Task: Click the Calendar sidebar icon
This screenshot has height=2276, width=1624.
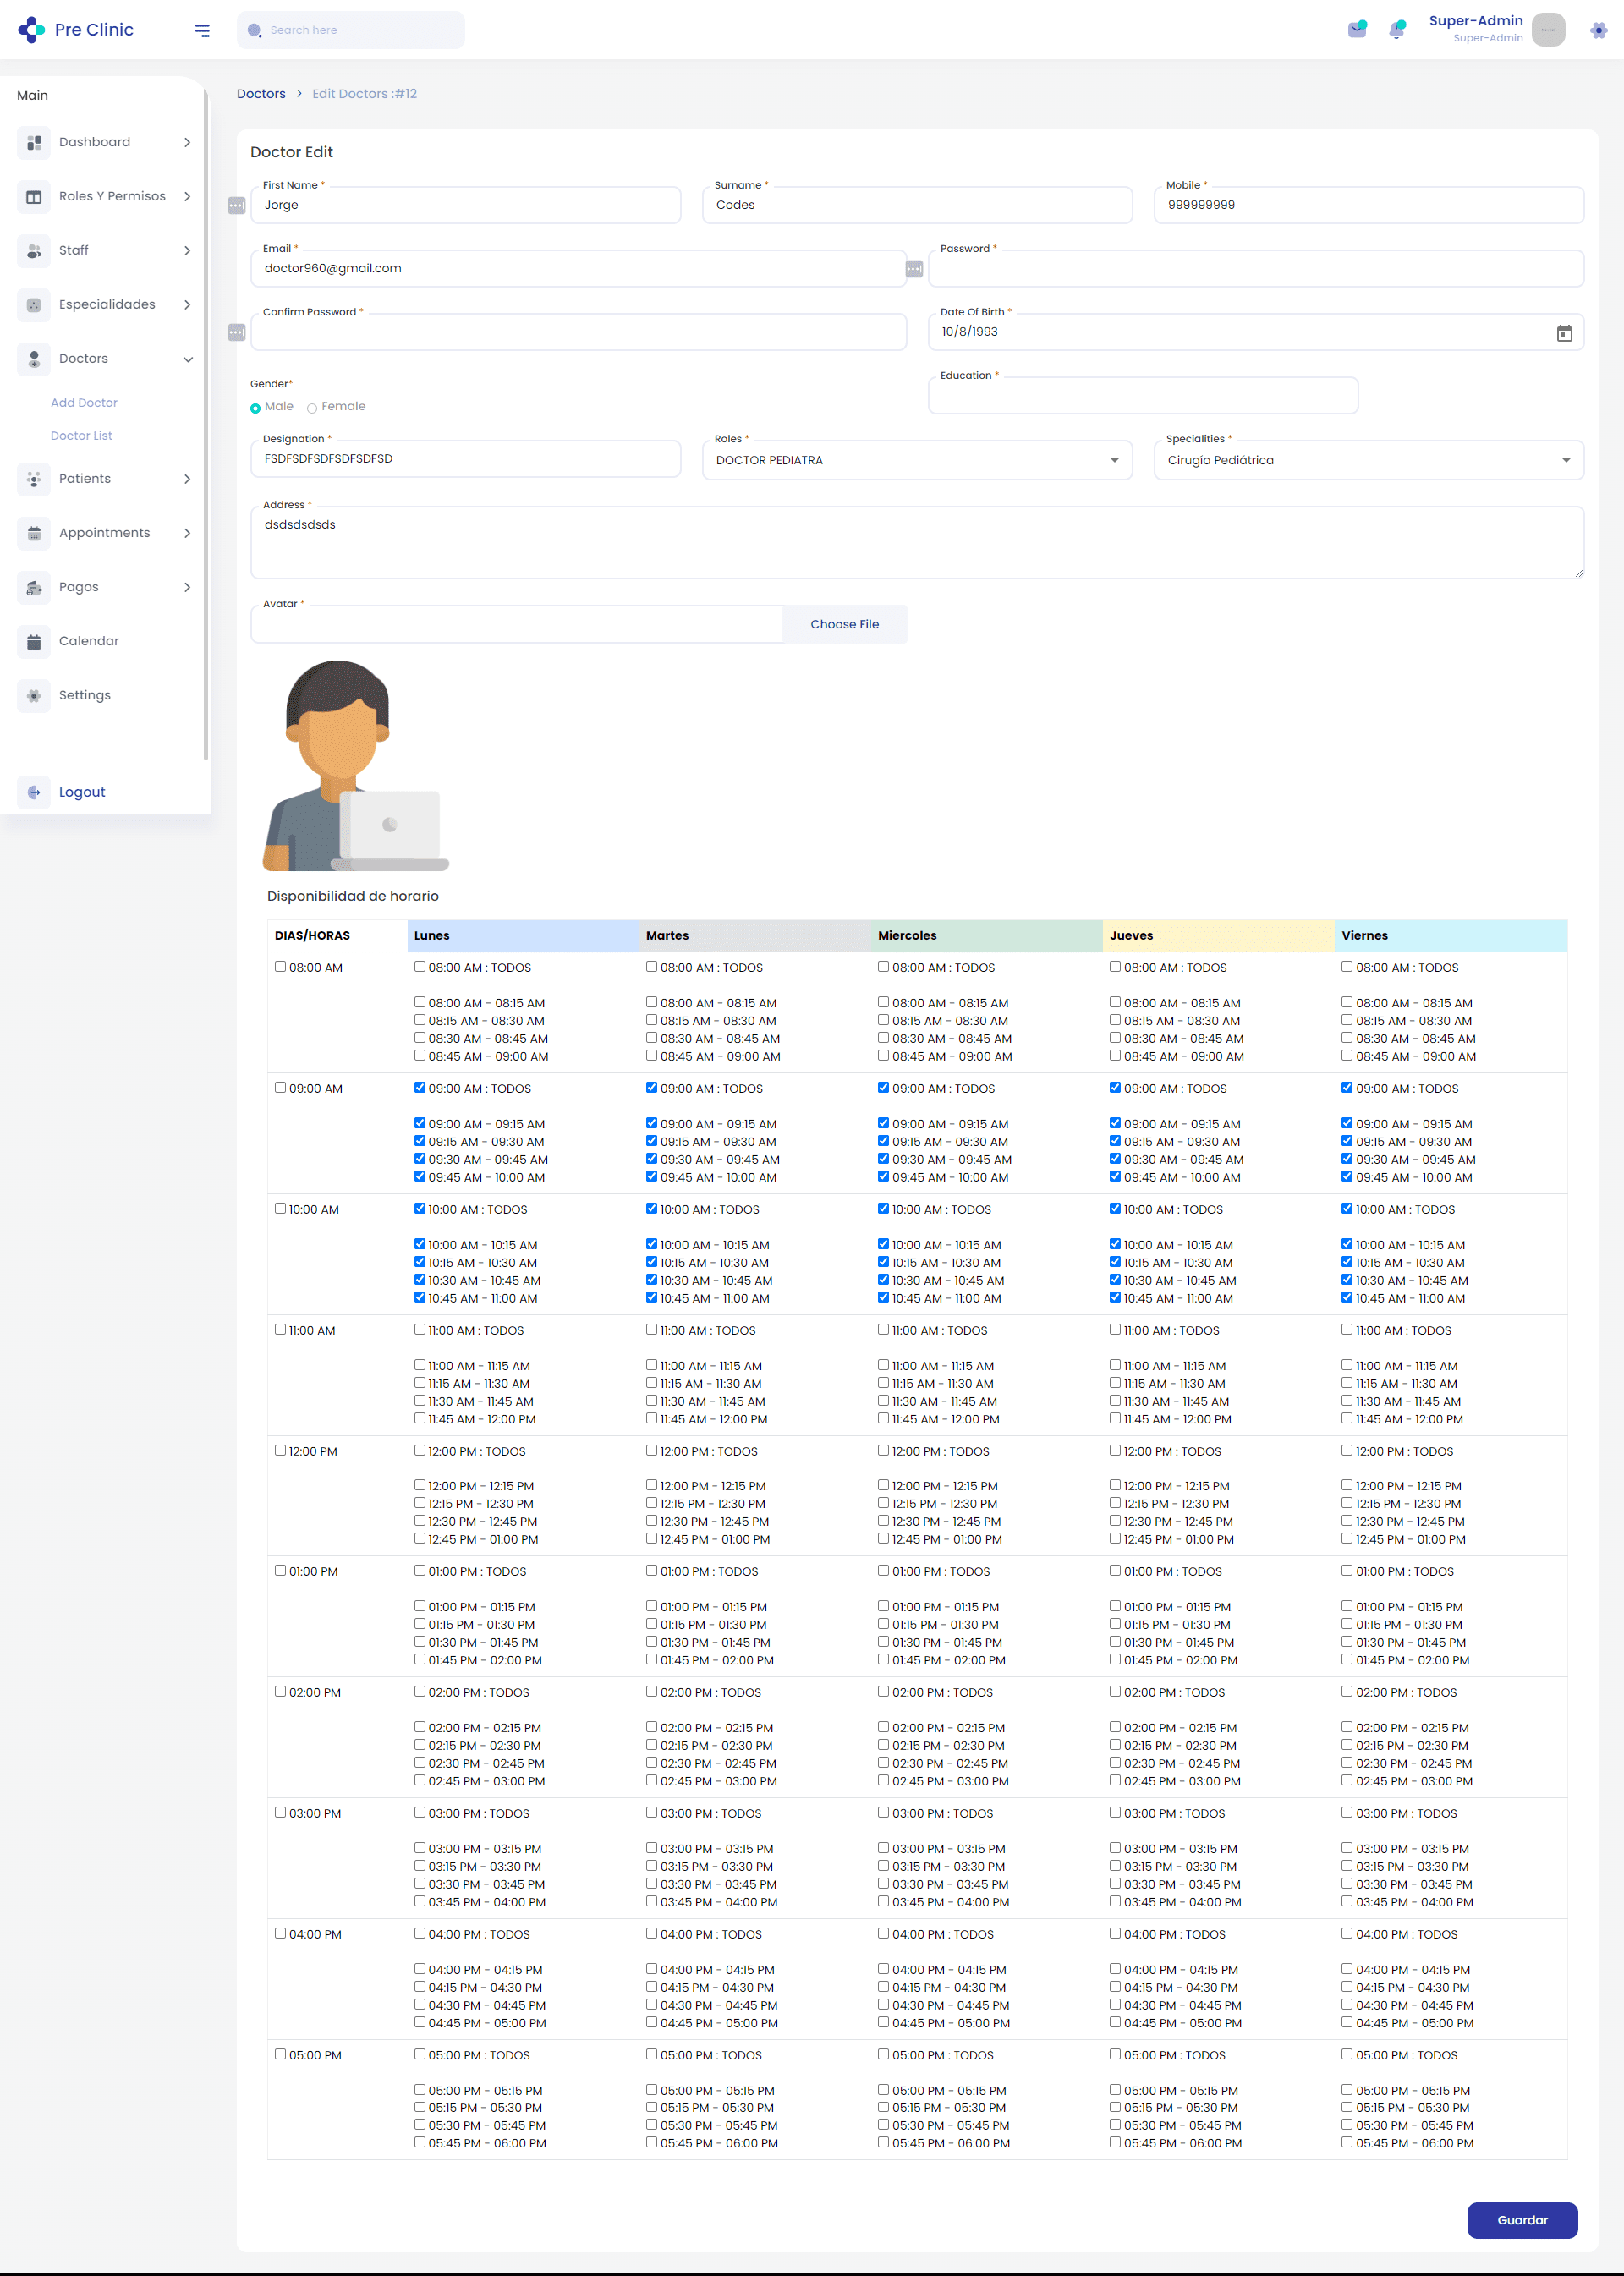Action: coord(34,641)
